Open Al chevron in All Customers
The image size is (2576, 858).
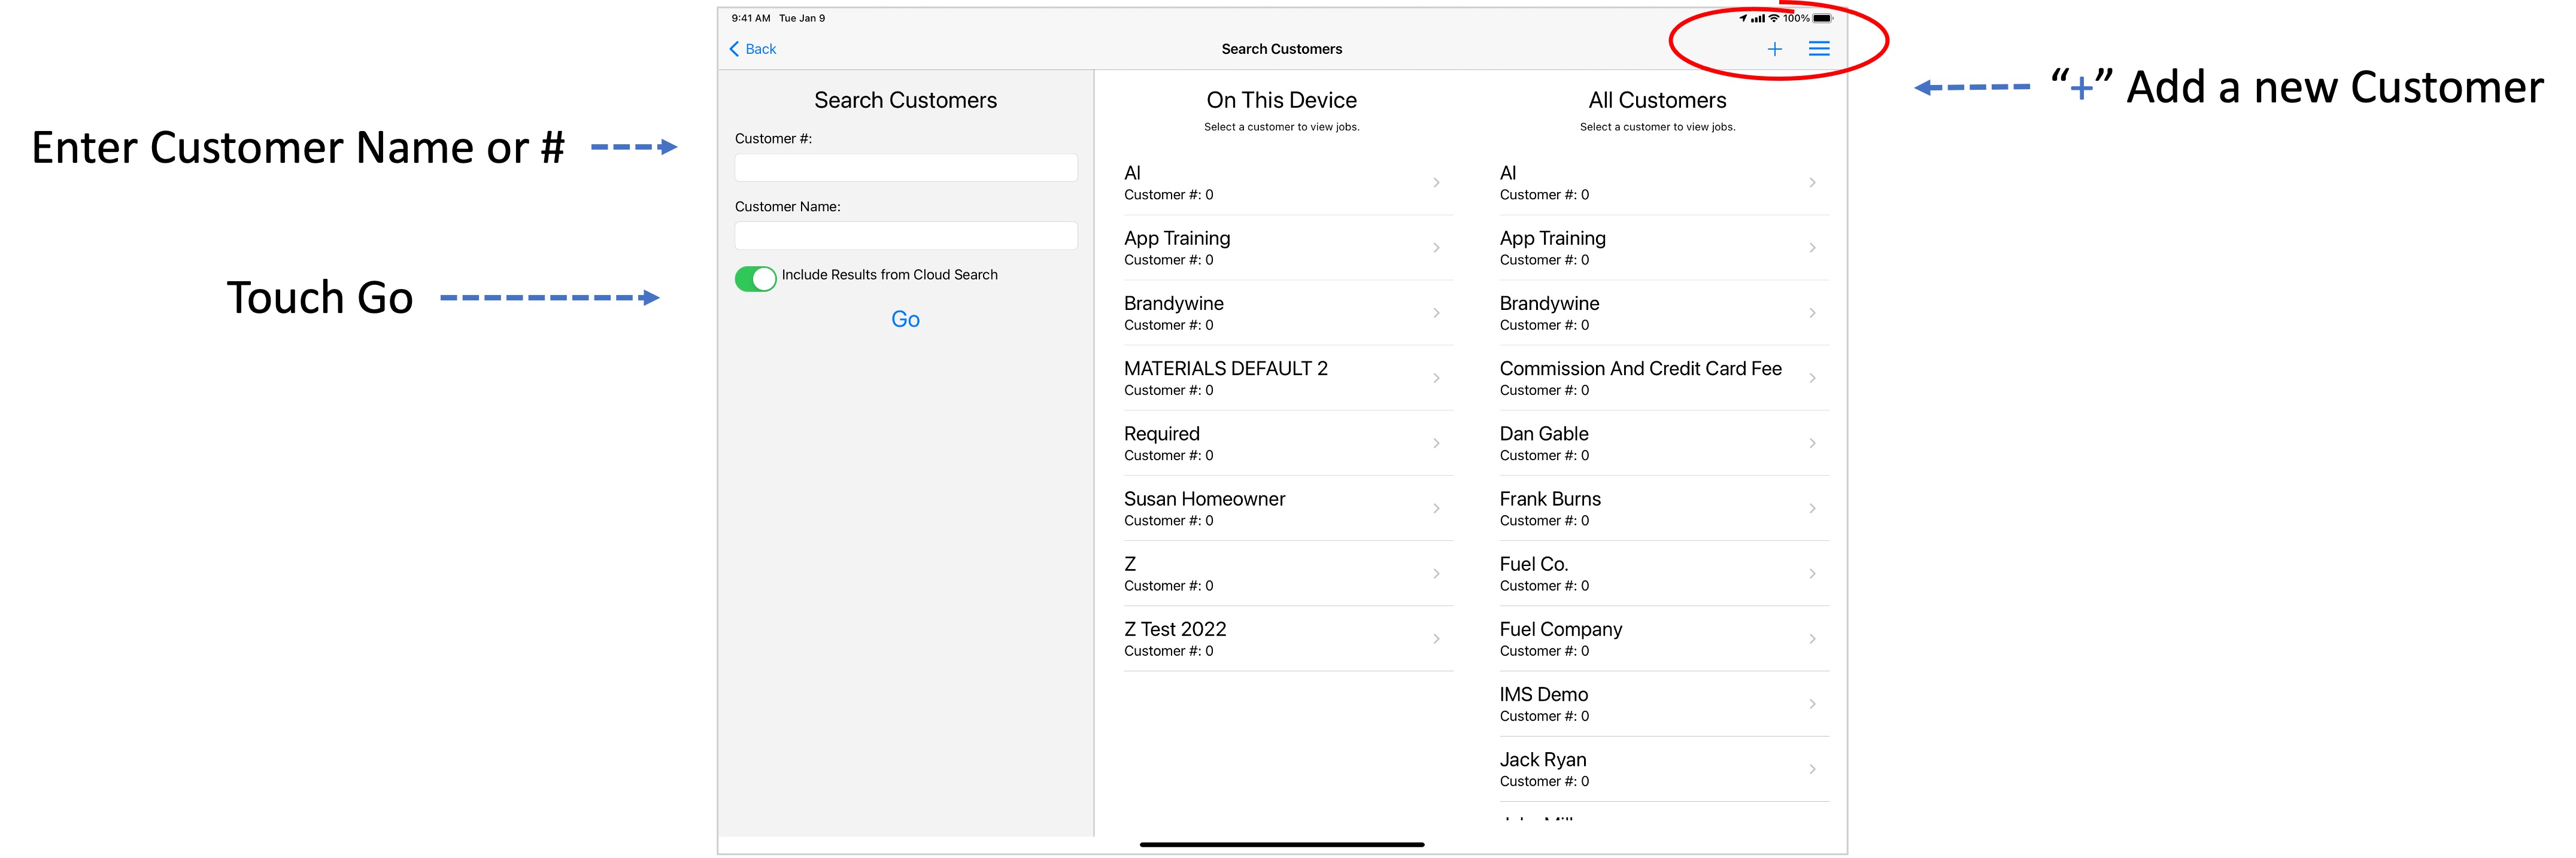[1812, 183]
